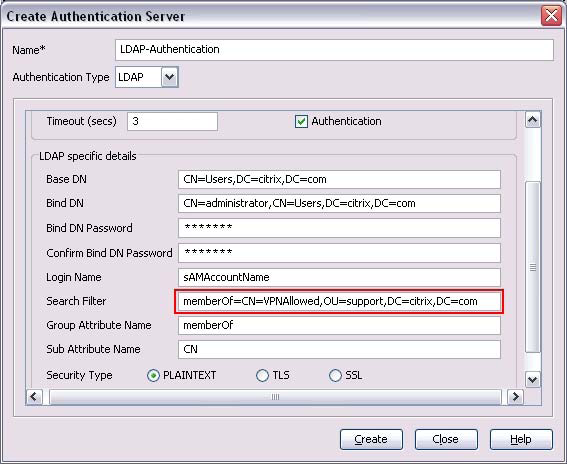Click the Name text field

[x=334, y=50]
